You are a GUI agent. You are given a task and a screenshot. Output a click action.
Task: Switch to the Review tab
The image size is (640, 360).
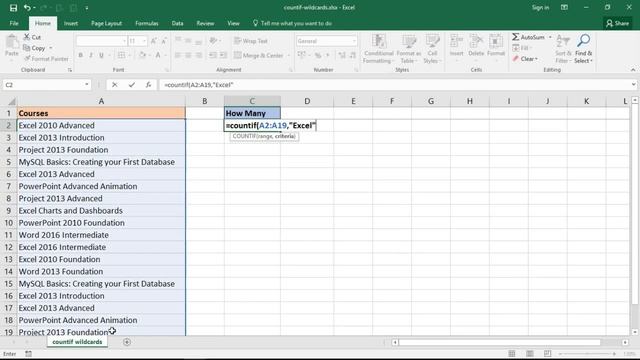pos(205,23)
